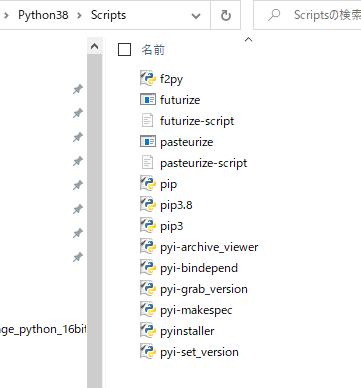This screenshot has width=361, height=388.
Task: Select the futurize-script text file icon
Action: 147,120
